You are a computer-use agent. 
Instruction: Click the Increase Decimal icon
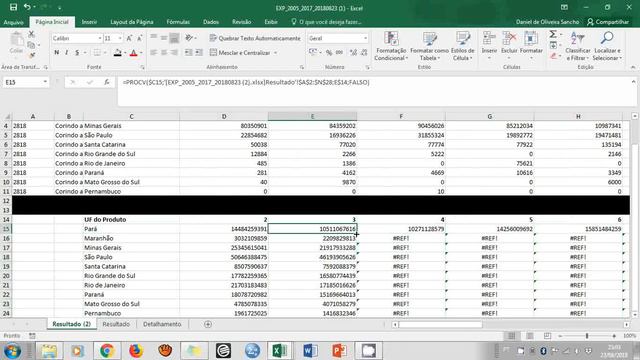[x=353, y=52]
